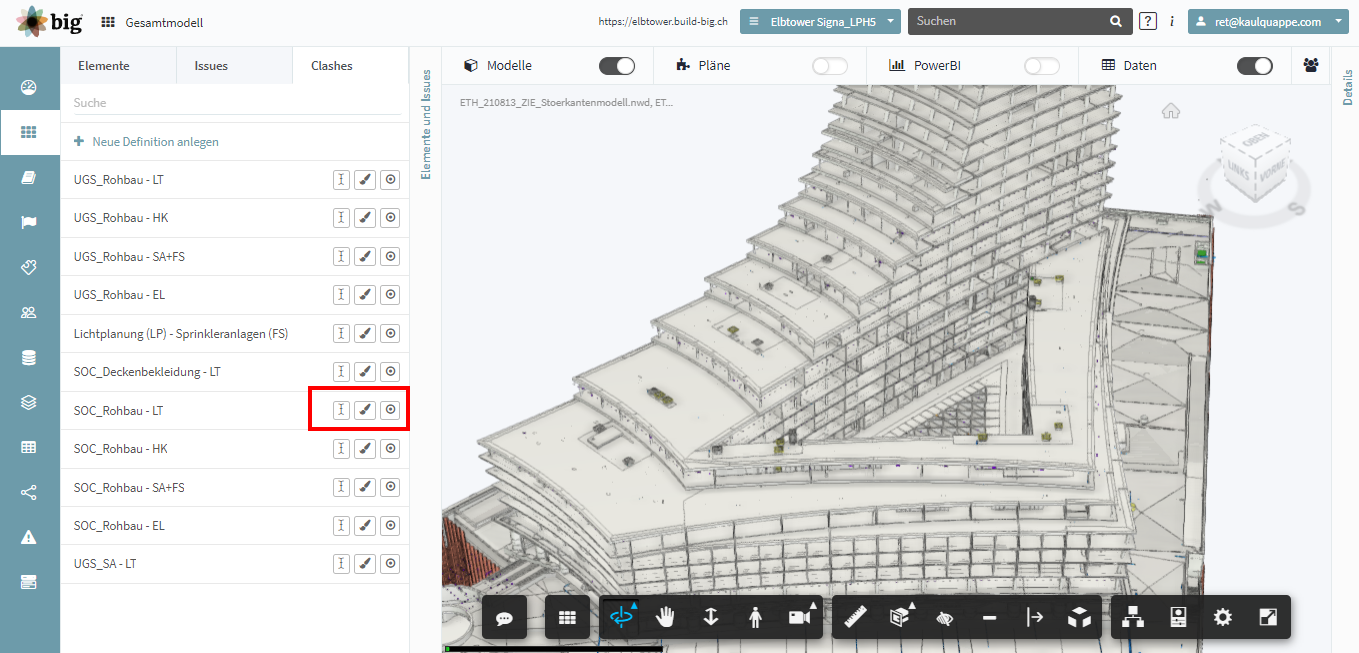Select the orbit tool in viewer toolbar

(x=623, y=617)
